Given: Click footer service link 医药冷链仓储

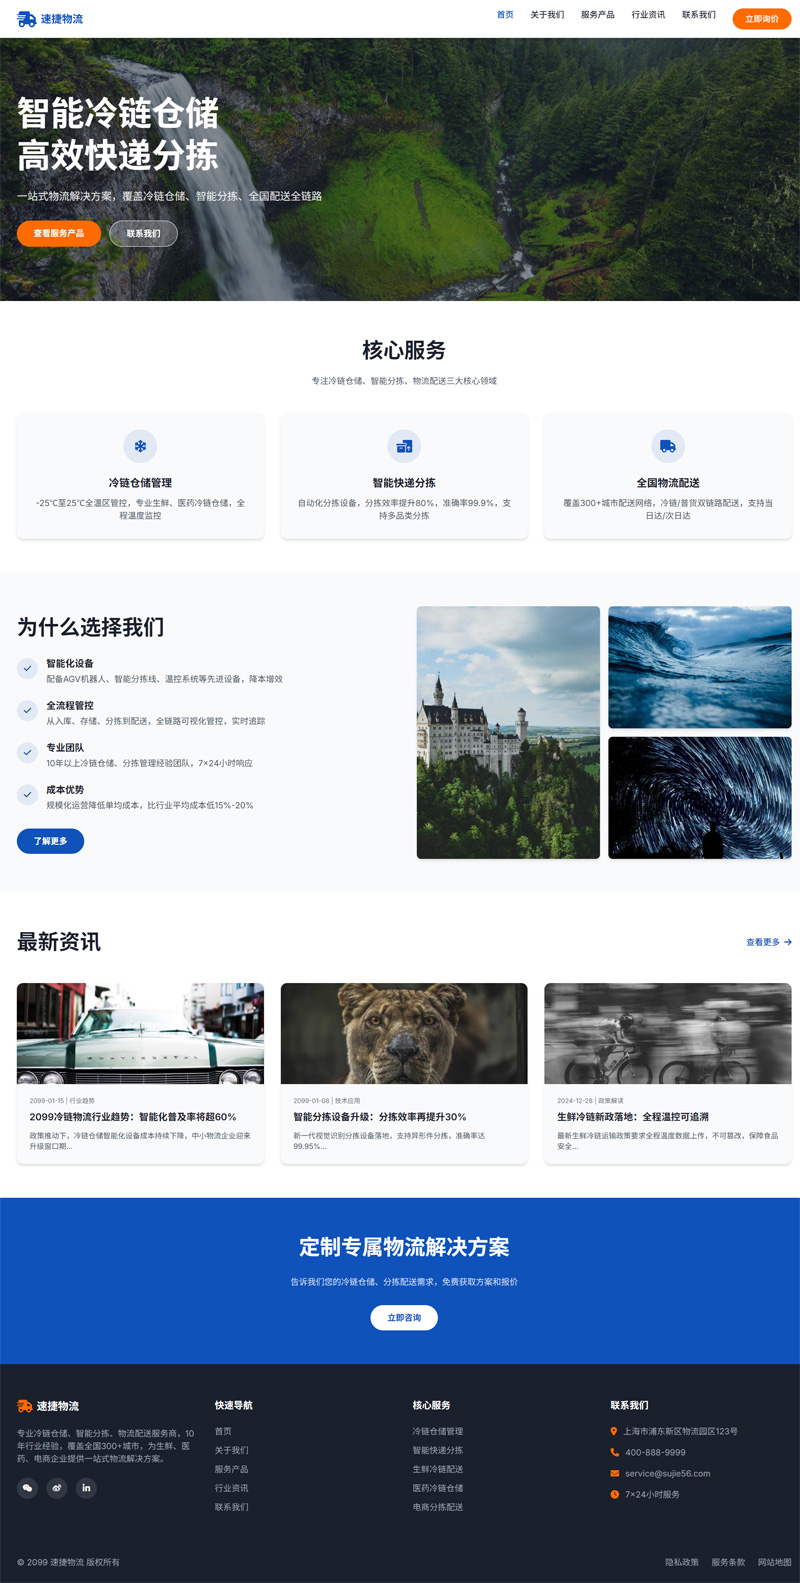Looking at the screenshot, I should pos(438,1488).
